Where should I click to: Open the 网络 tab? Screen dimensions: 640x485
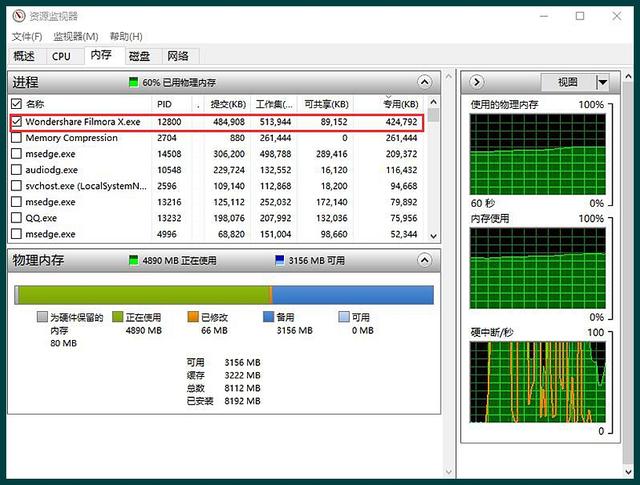[178, 57]
